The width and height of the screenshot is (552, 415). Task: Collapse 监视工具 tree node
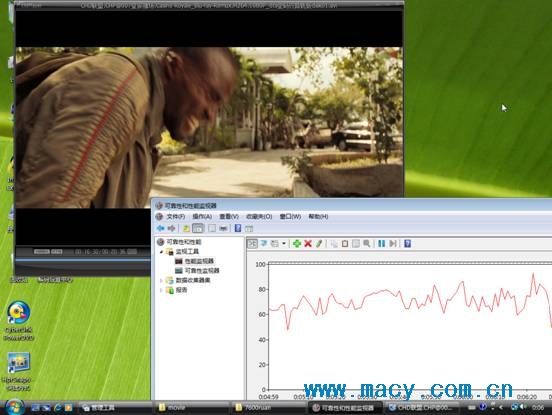pos(162,252)
